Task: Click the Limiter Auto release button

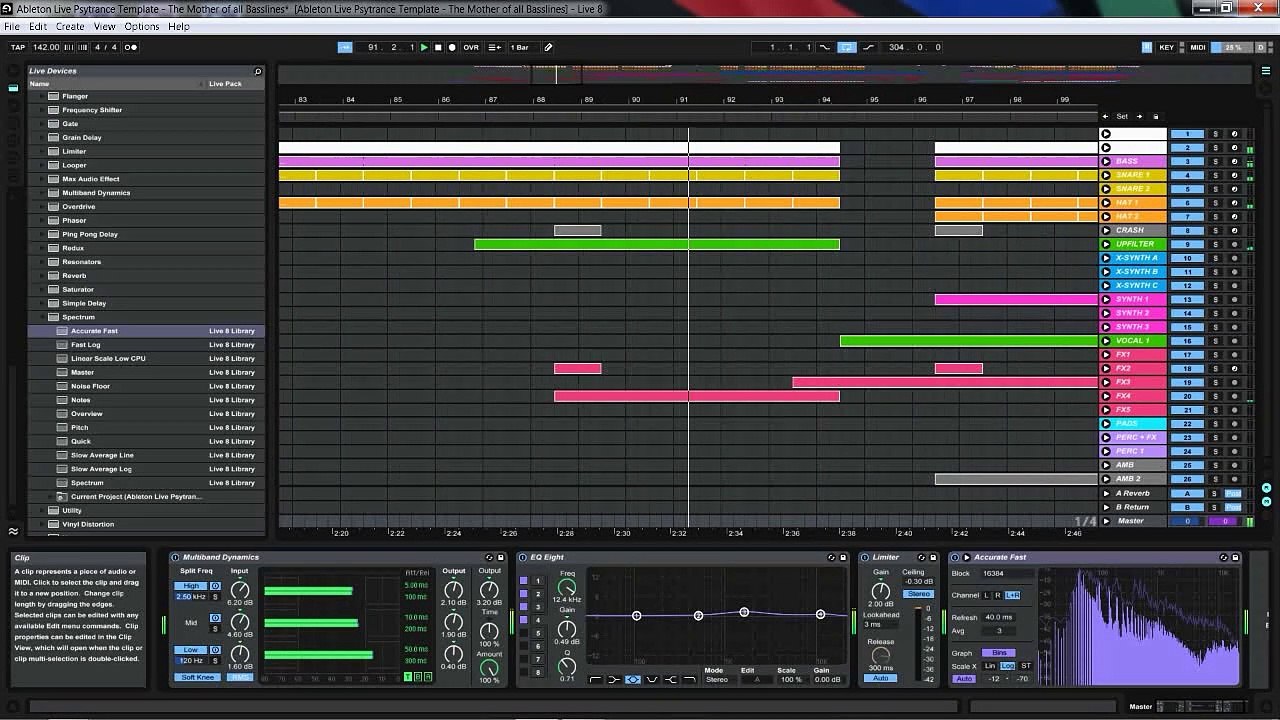Action: point(880,679)
